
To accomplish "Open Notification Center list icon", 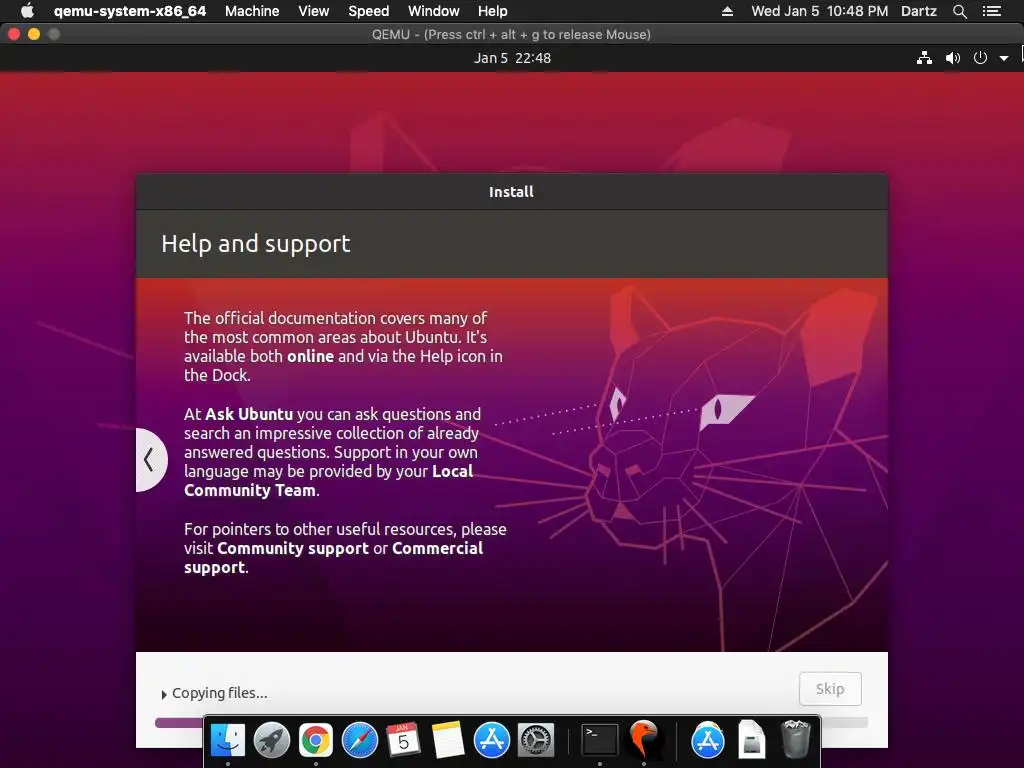I will pos(992,11).
